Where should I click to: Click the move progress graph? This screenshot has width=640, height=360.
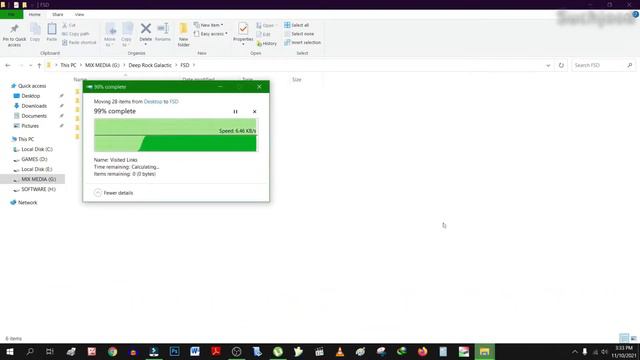(x=176, y=135)
